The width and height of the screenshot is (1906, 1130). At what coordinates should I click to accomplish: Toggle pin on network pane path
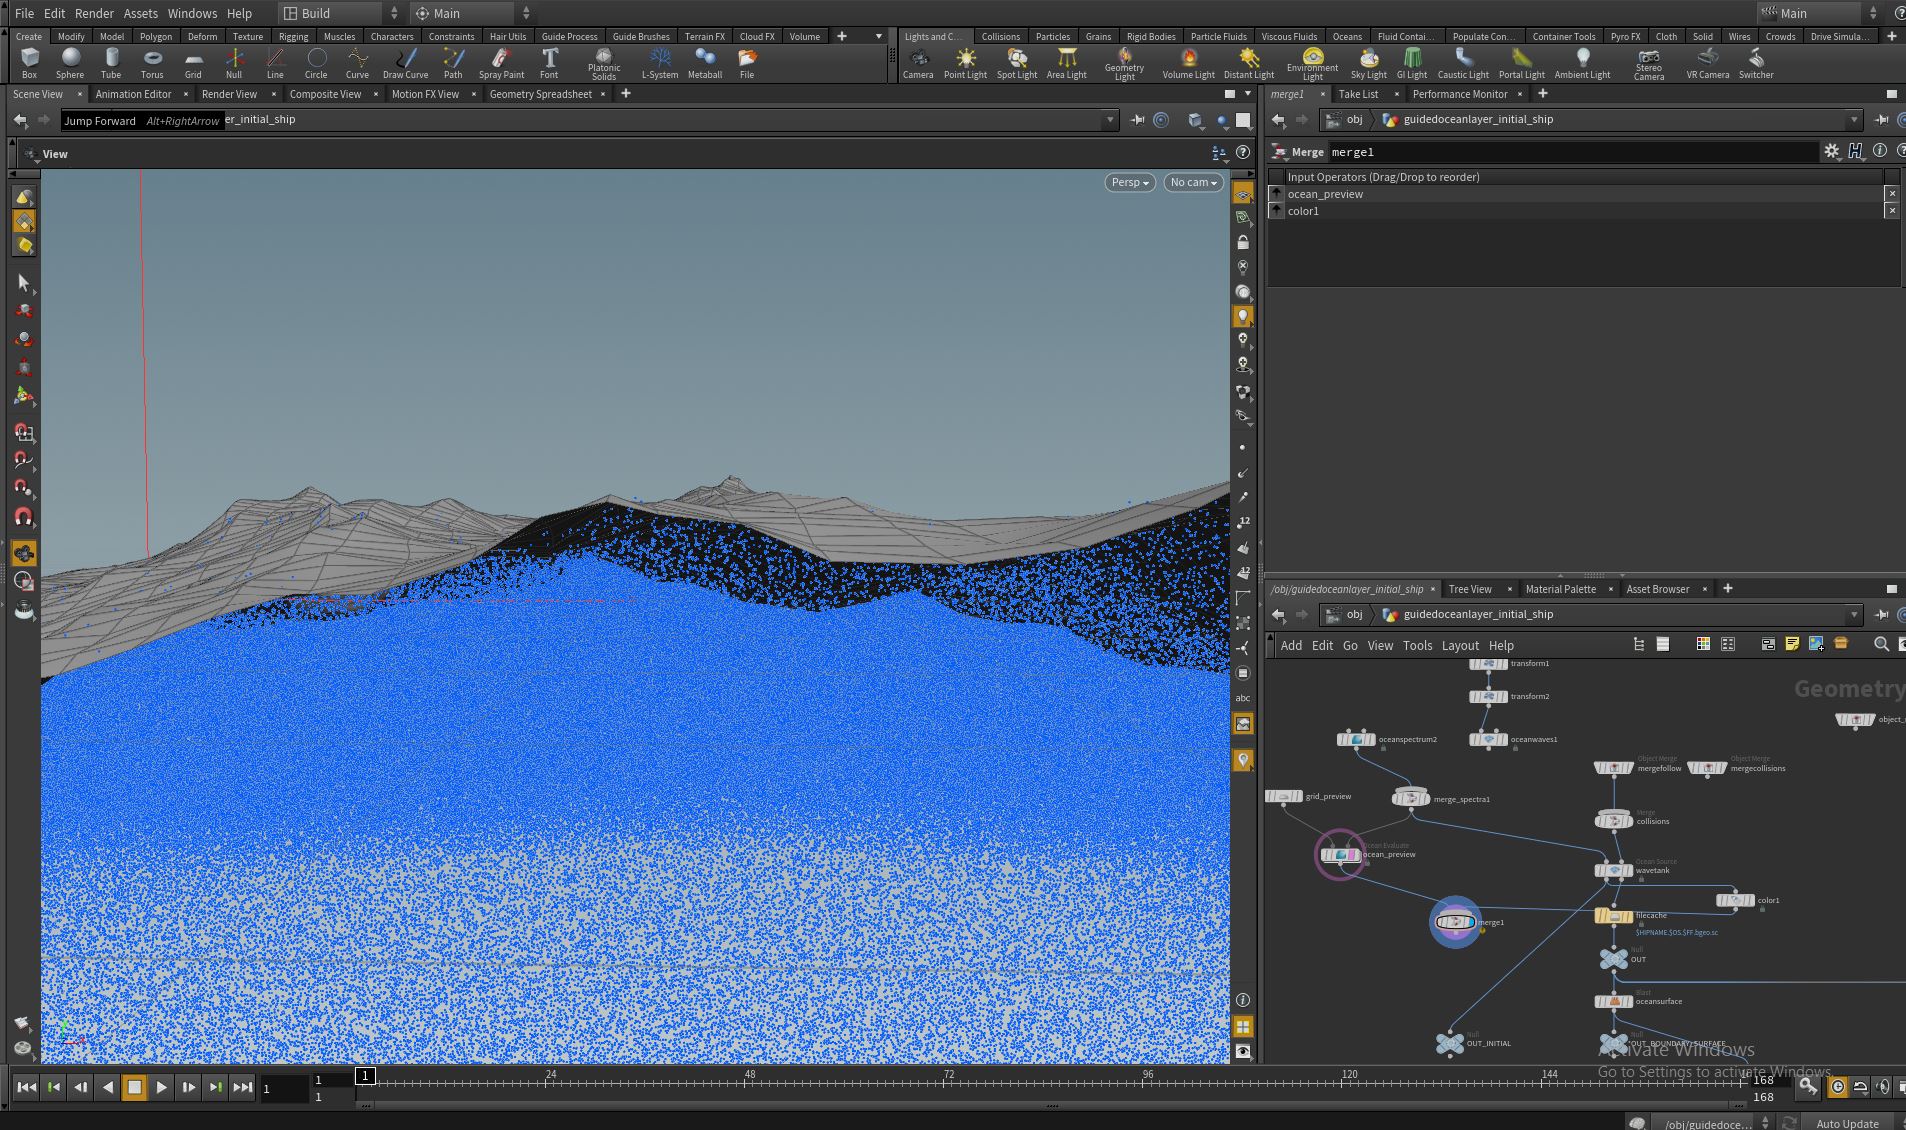point(1881,615)
